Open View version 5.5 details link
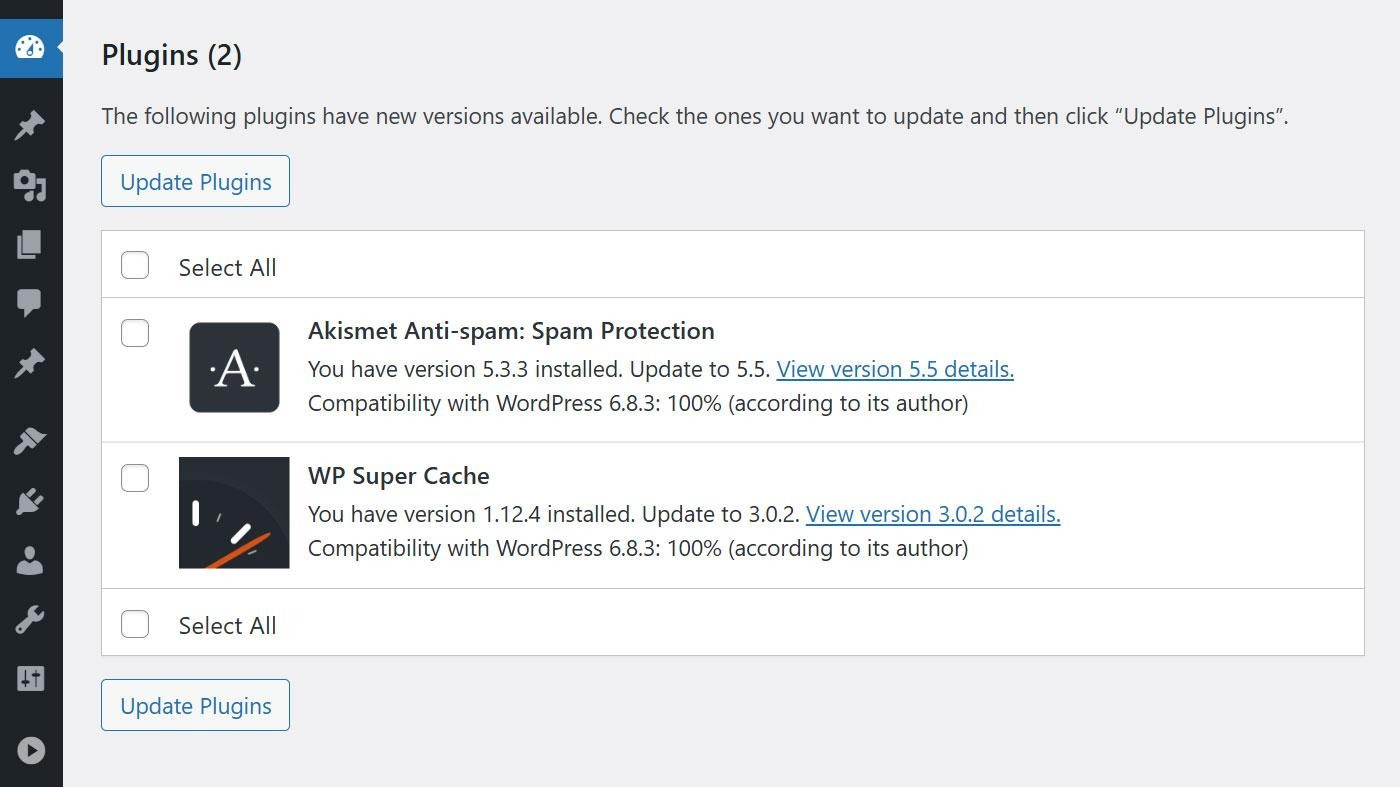 coord(895,369)
